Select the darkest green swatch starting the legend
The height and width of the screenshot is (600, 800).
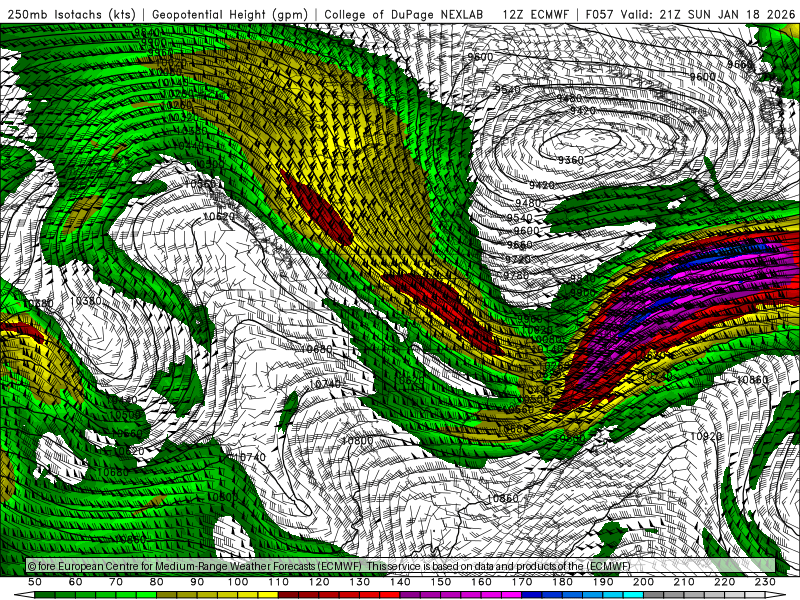point(44,595)
